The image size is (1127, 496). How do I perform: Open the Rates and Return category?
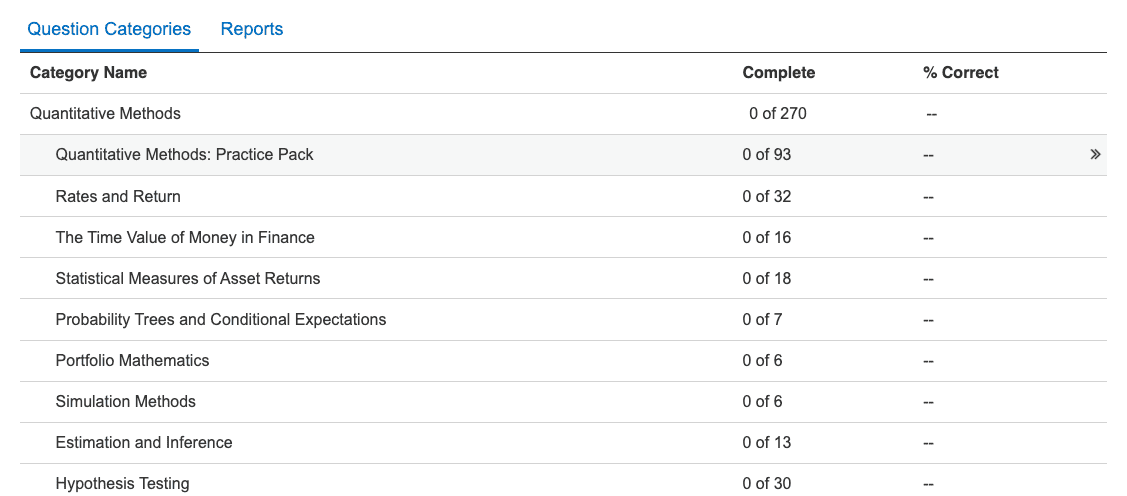(x=118, y=196)
